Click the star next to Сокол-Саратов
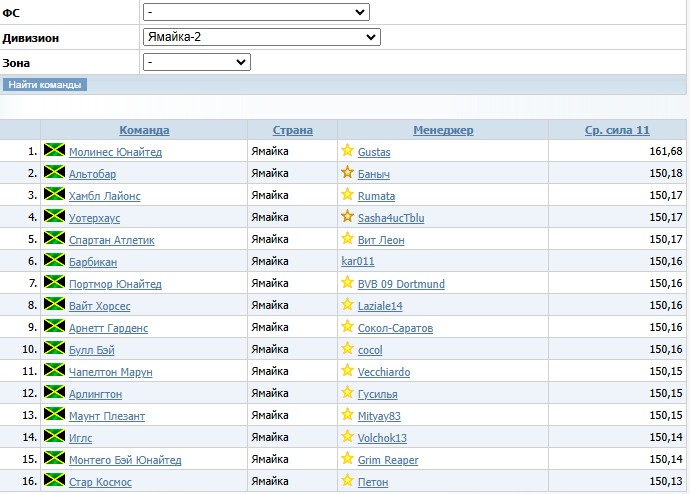Image resolution: width=690 pixels, height=494 pixels. [x=347, y=326]
